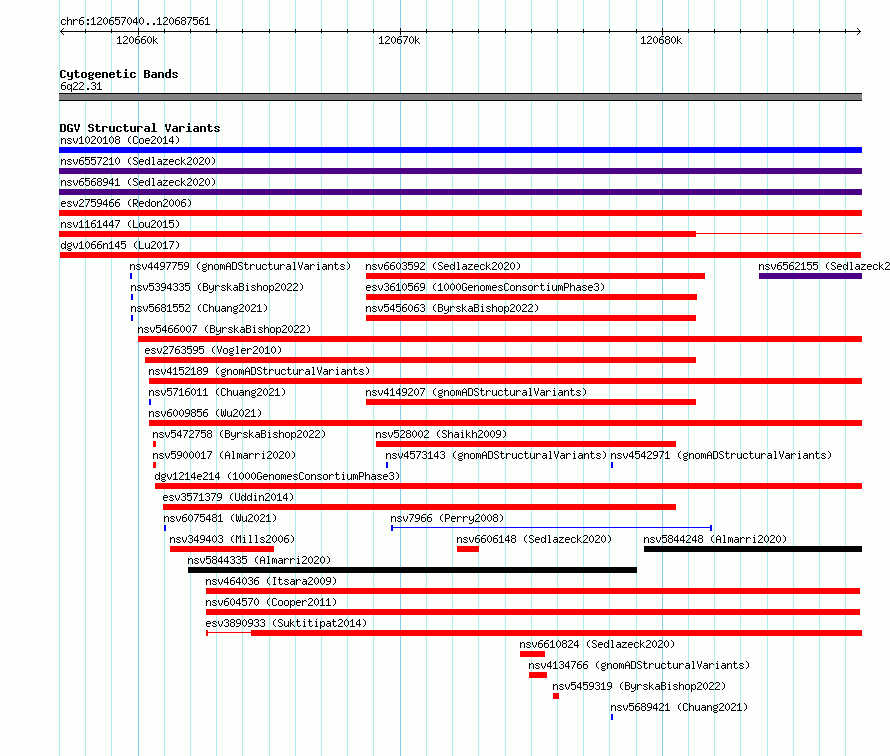This screenshot has height=756, width=890.
Task: Select esv3890933 (Suktitipat2014) label
Action: [286, 623]
